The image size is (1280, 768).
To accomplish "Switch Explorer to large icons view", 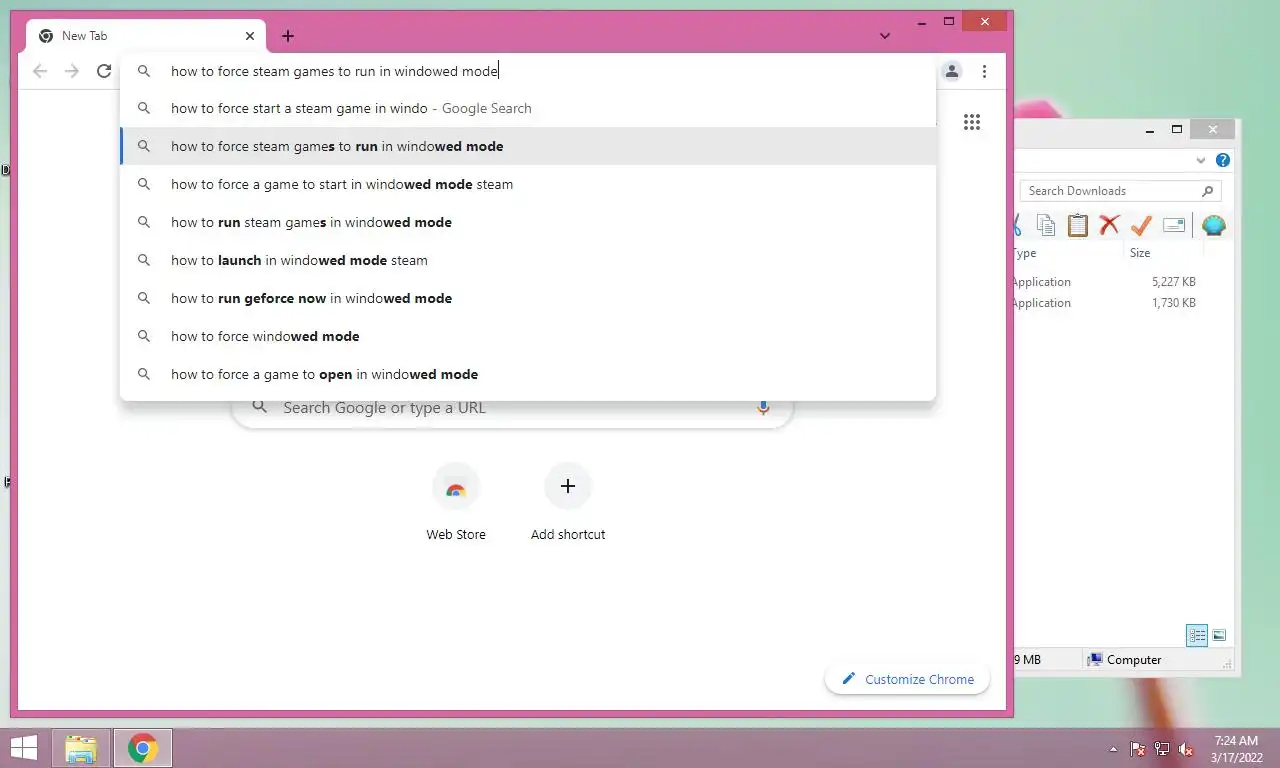I will [1219, 635].
